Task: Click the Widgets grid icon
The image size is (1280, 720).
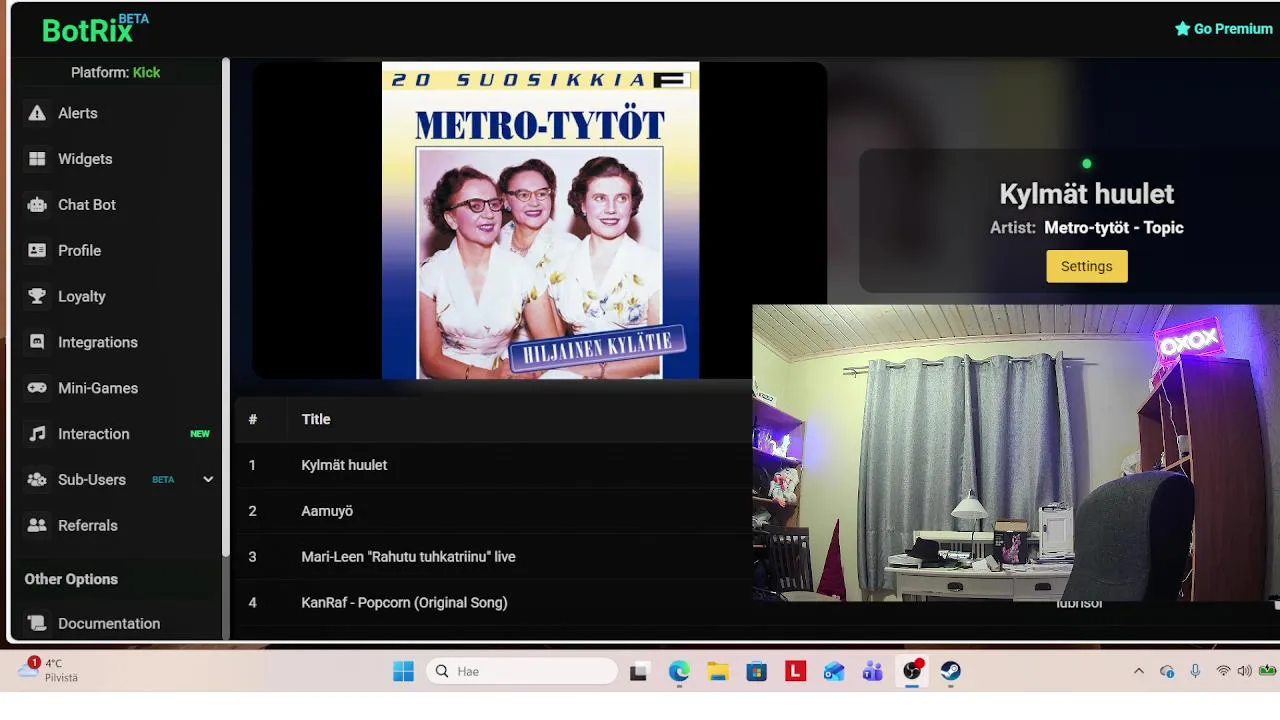Action: click(37, 159)
